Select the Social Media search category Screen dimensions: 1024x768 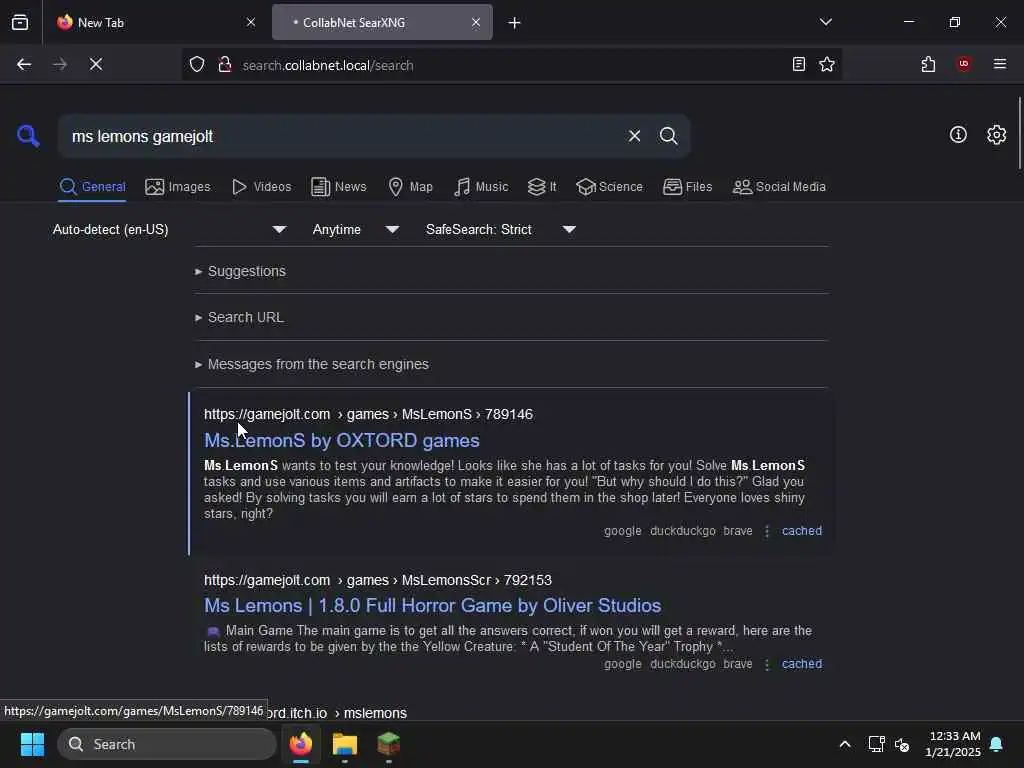tap(779, 187)
